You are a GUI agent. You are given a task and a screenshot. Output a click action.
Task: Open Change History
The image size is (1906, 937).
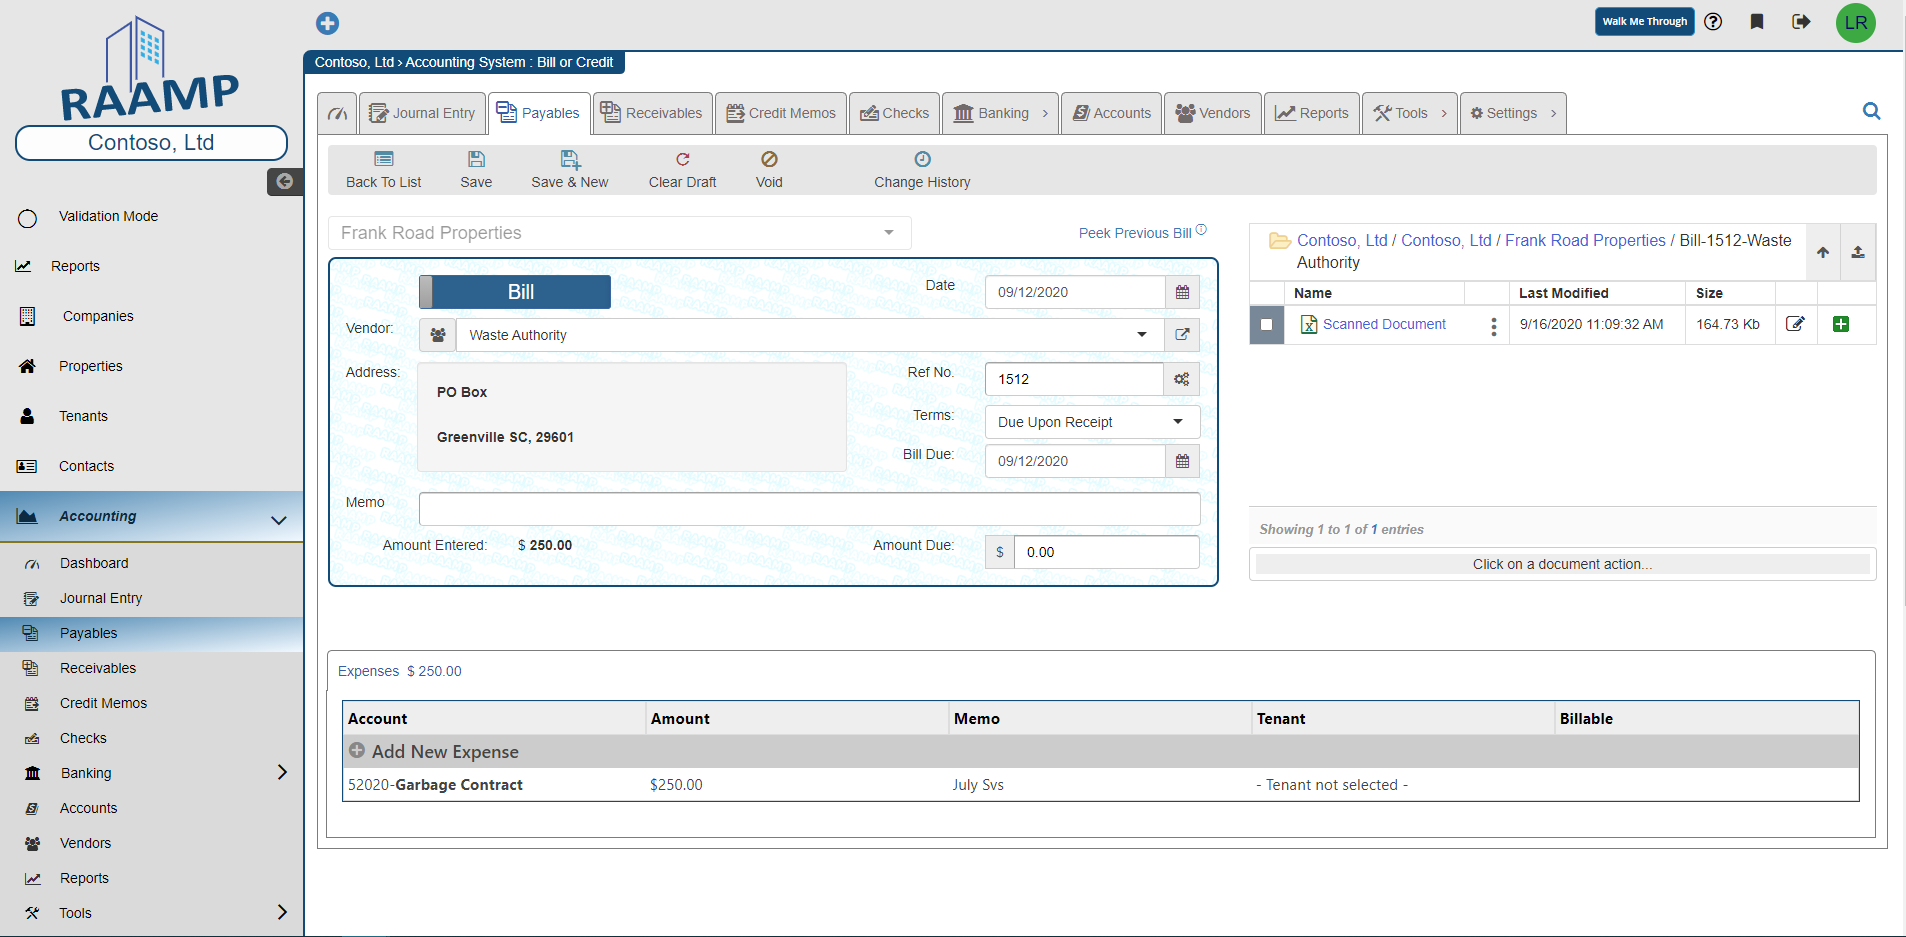point(922,169)
